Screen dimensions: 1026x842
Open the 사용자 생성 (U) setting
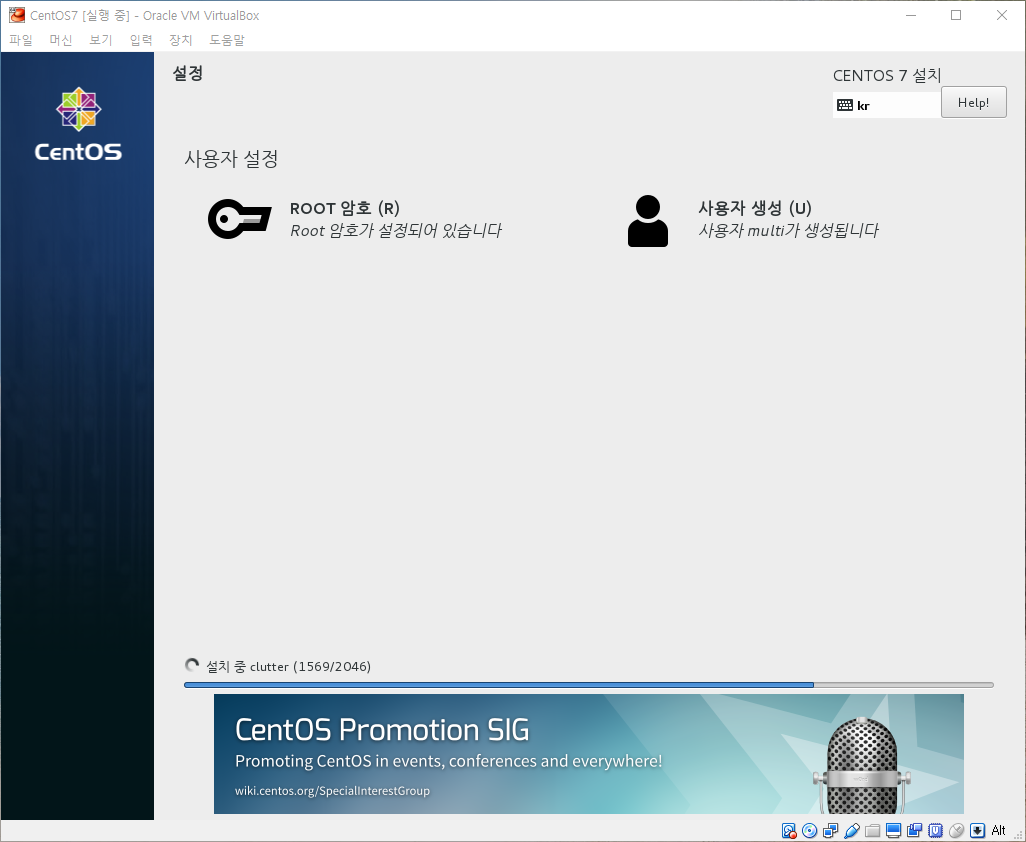click(753, 220)
